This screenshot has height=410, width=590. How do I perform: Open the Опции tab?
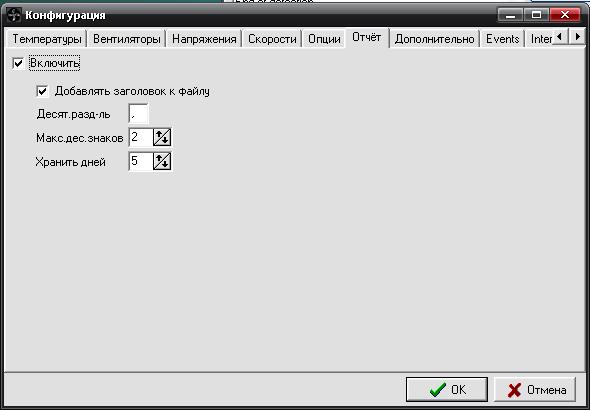pos(324,39)
